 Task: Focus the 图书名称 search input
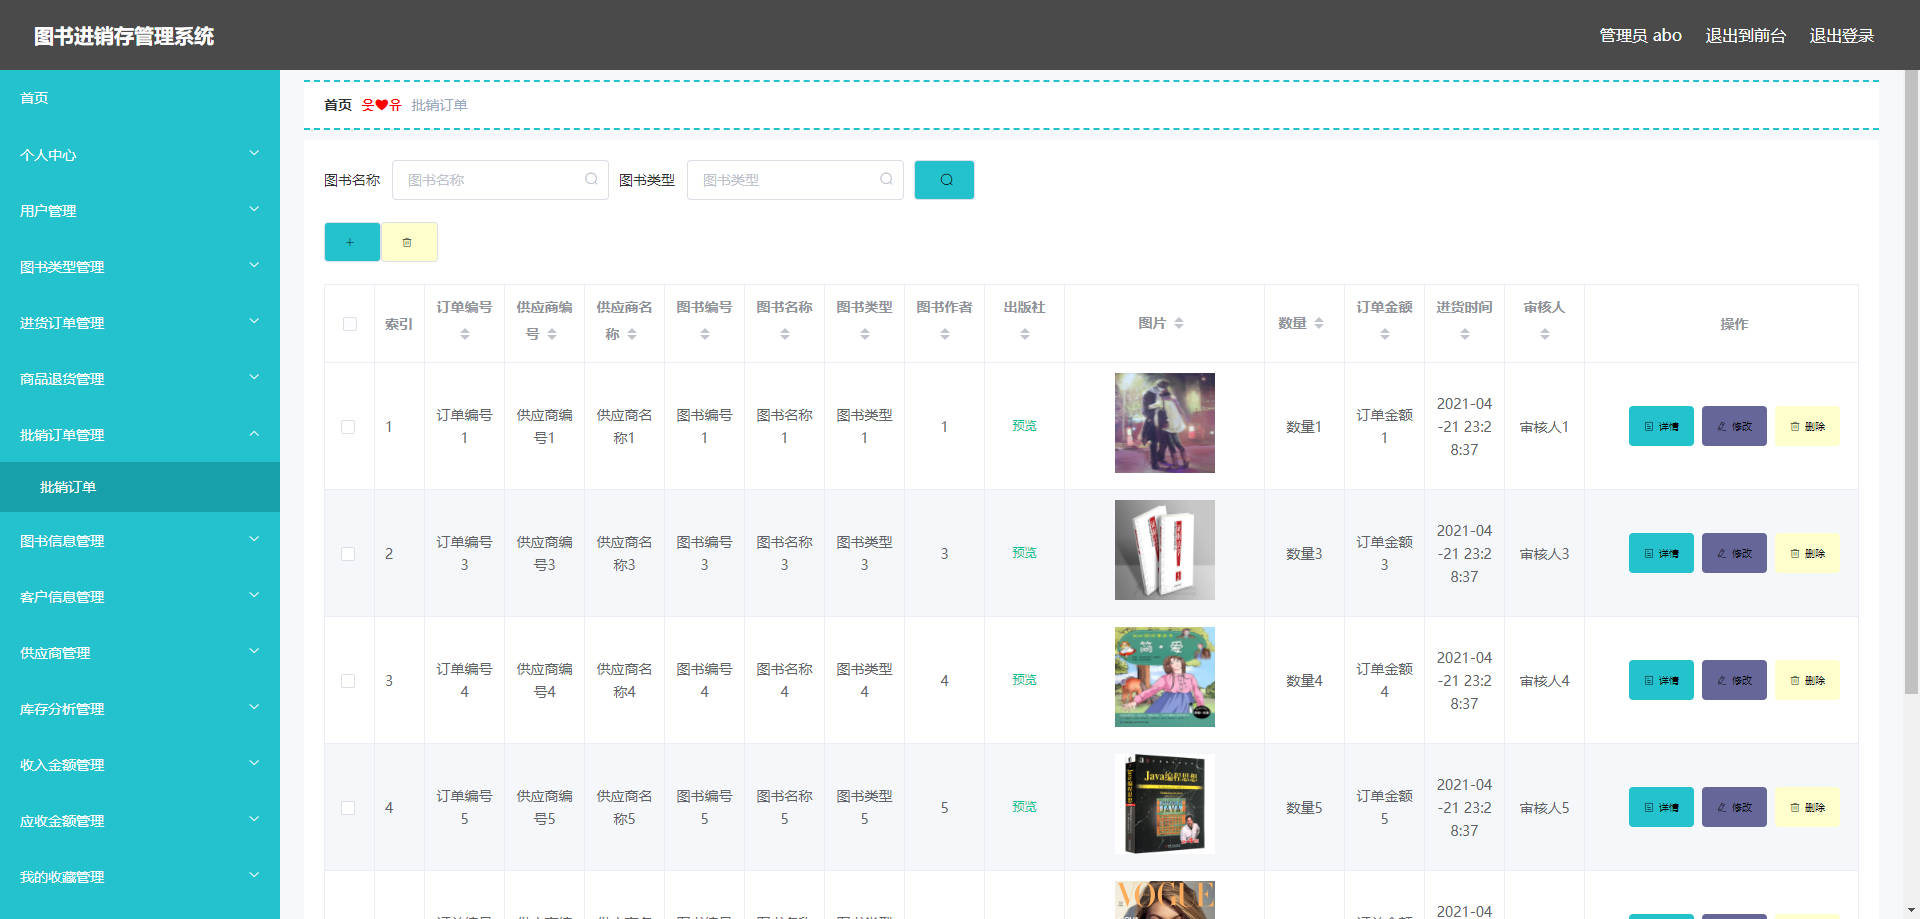(500, 180)
